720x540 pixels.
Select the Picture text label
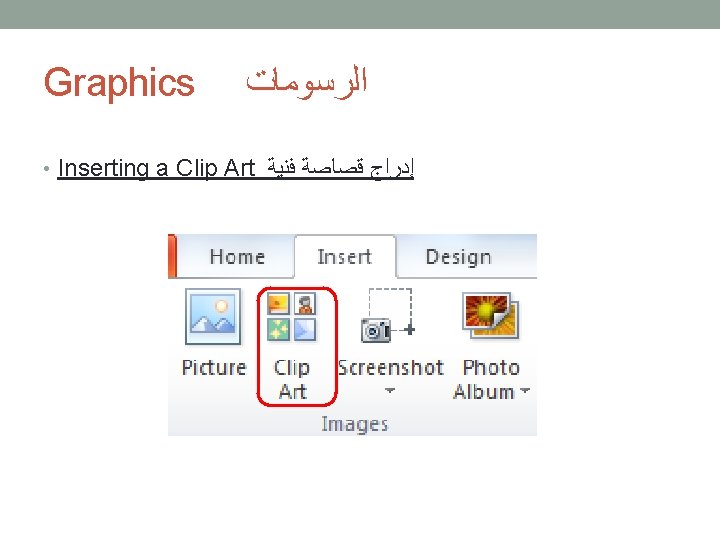tap(213, 368)
